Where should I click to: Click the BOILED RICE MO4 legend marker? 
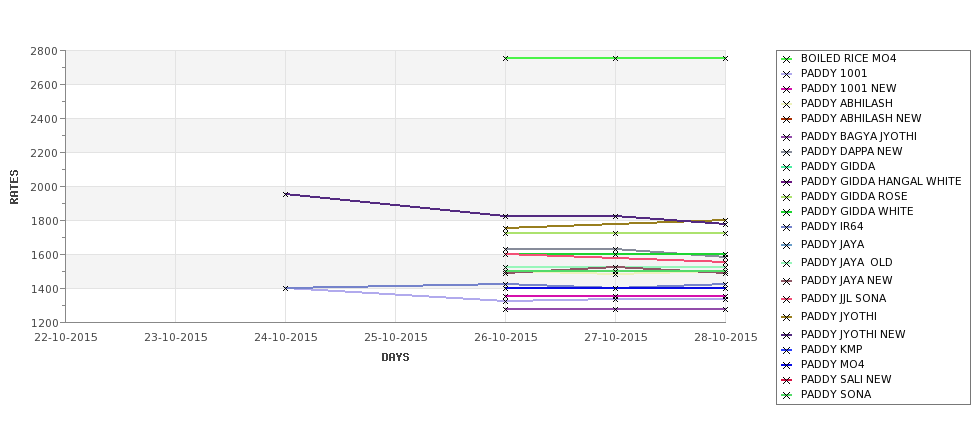tap(787, 59)
